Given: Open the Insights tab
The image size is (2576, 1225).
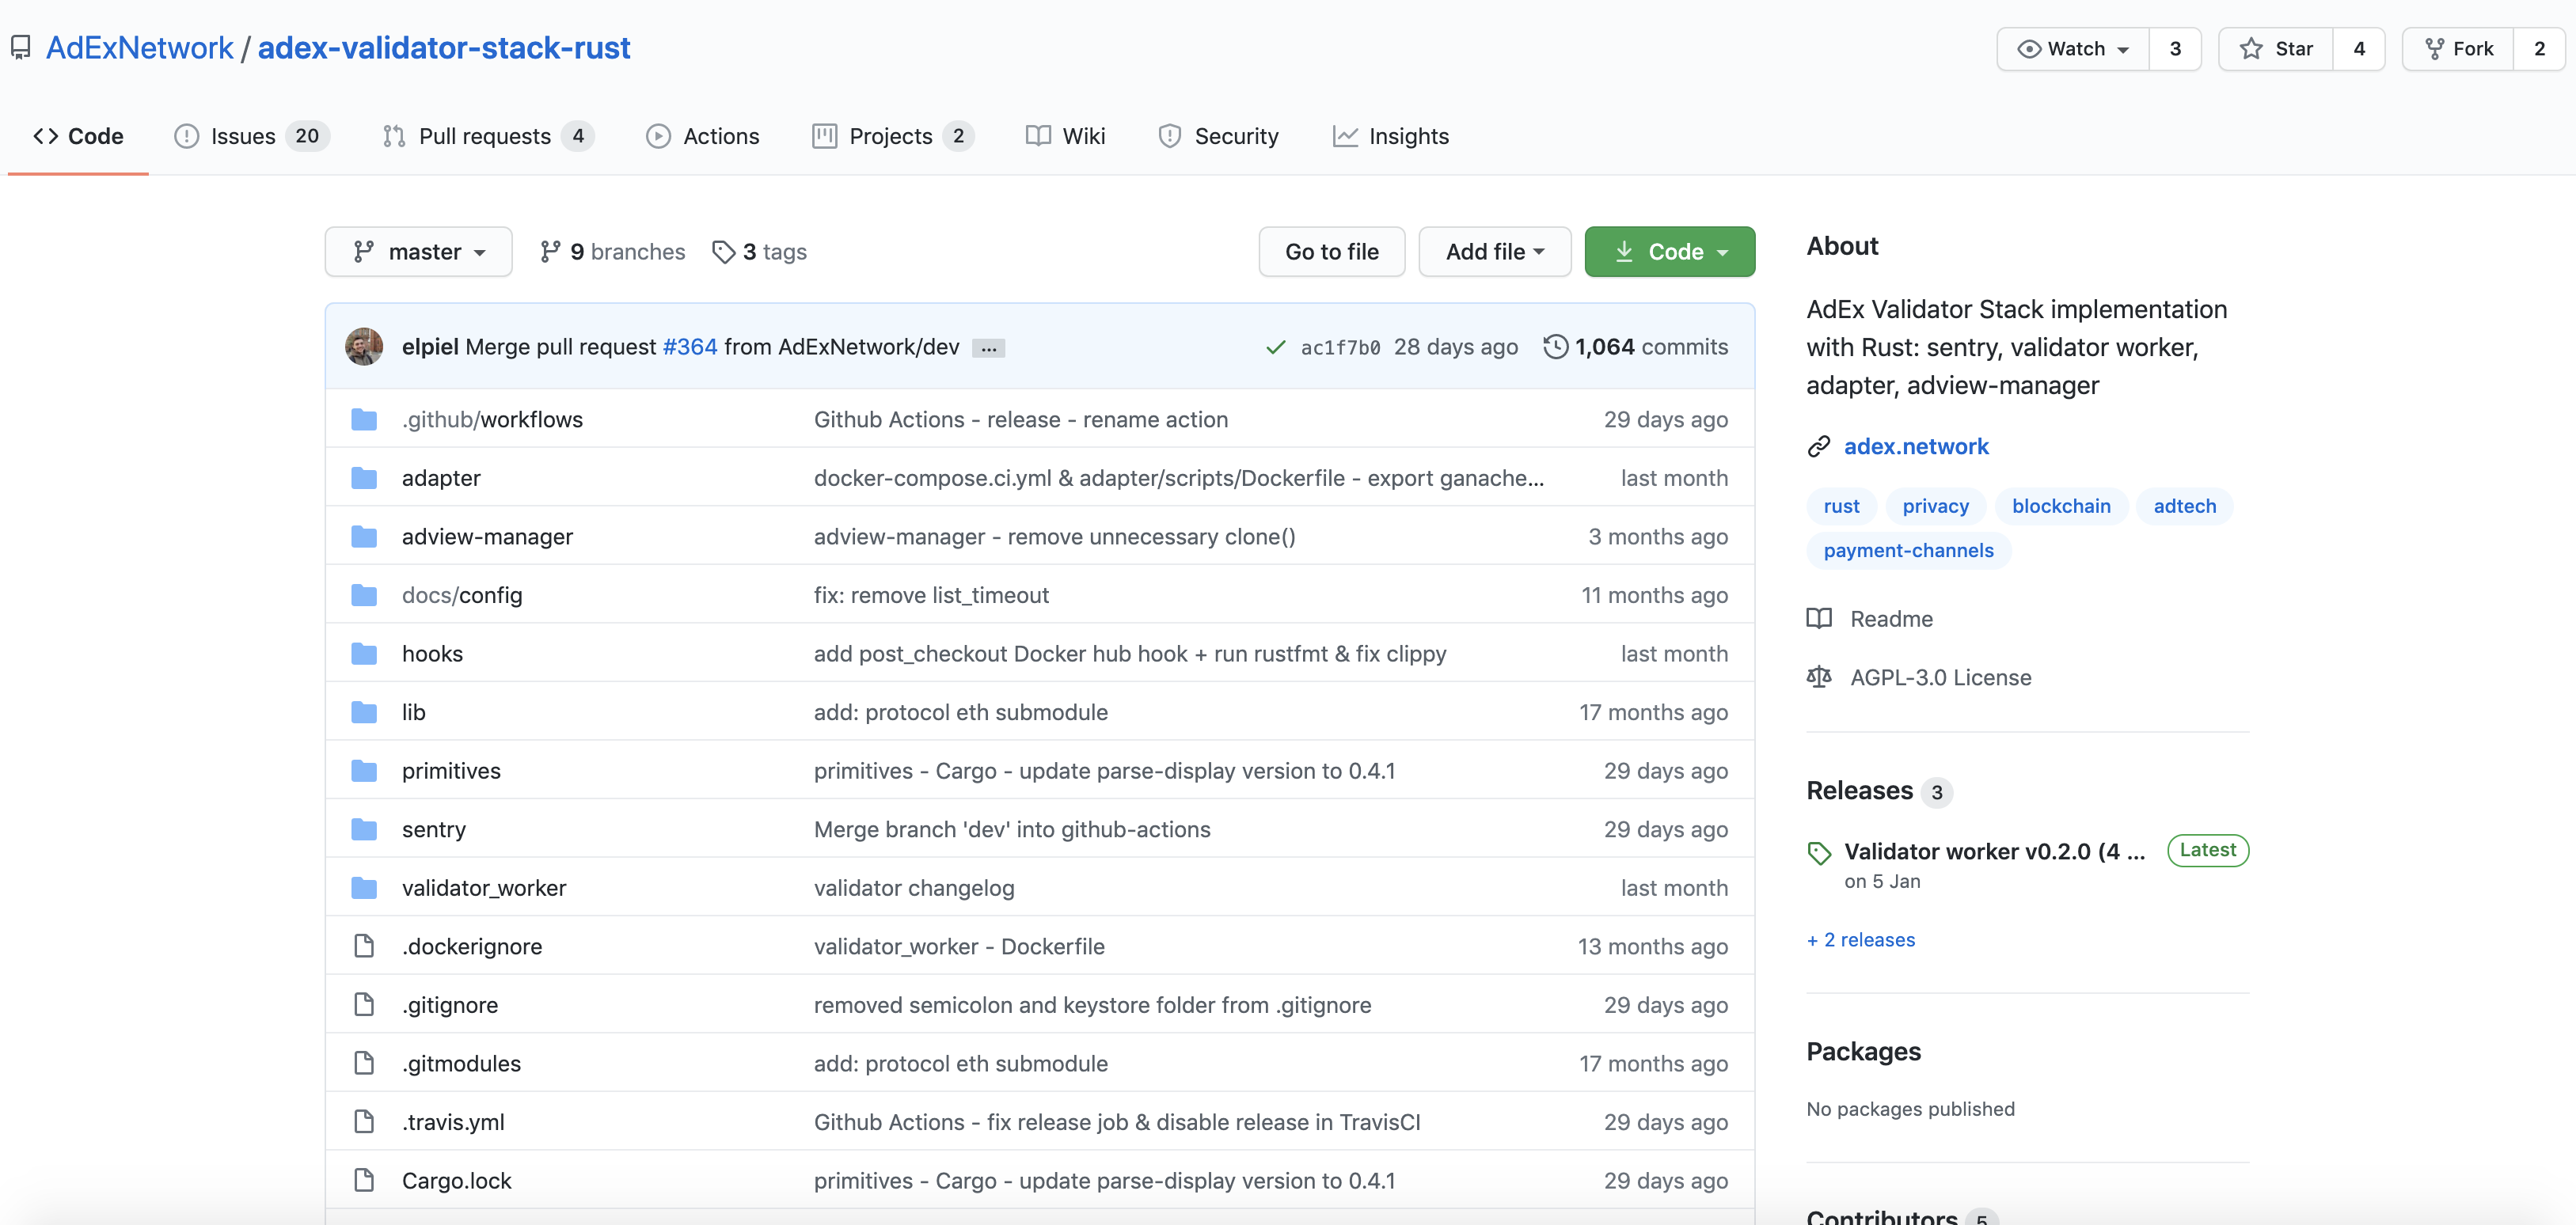Looking at the screenshot, I should click(1390, 136).
